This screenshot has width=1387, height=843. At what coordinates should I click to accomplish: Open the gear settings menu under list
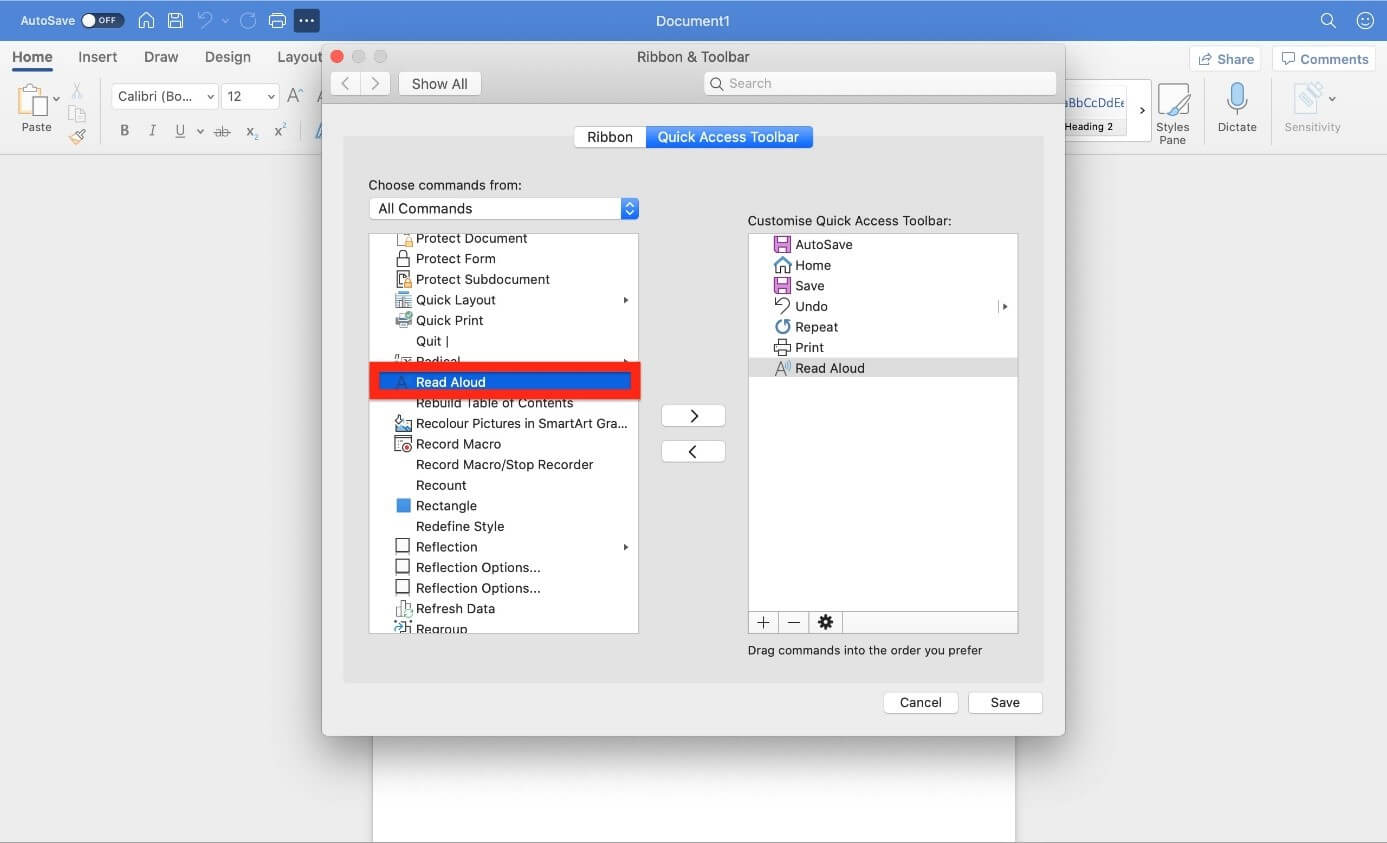[825, 622]
